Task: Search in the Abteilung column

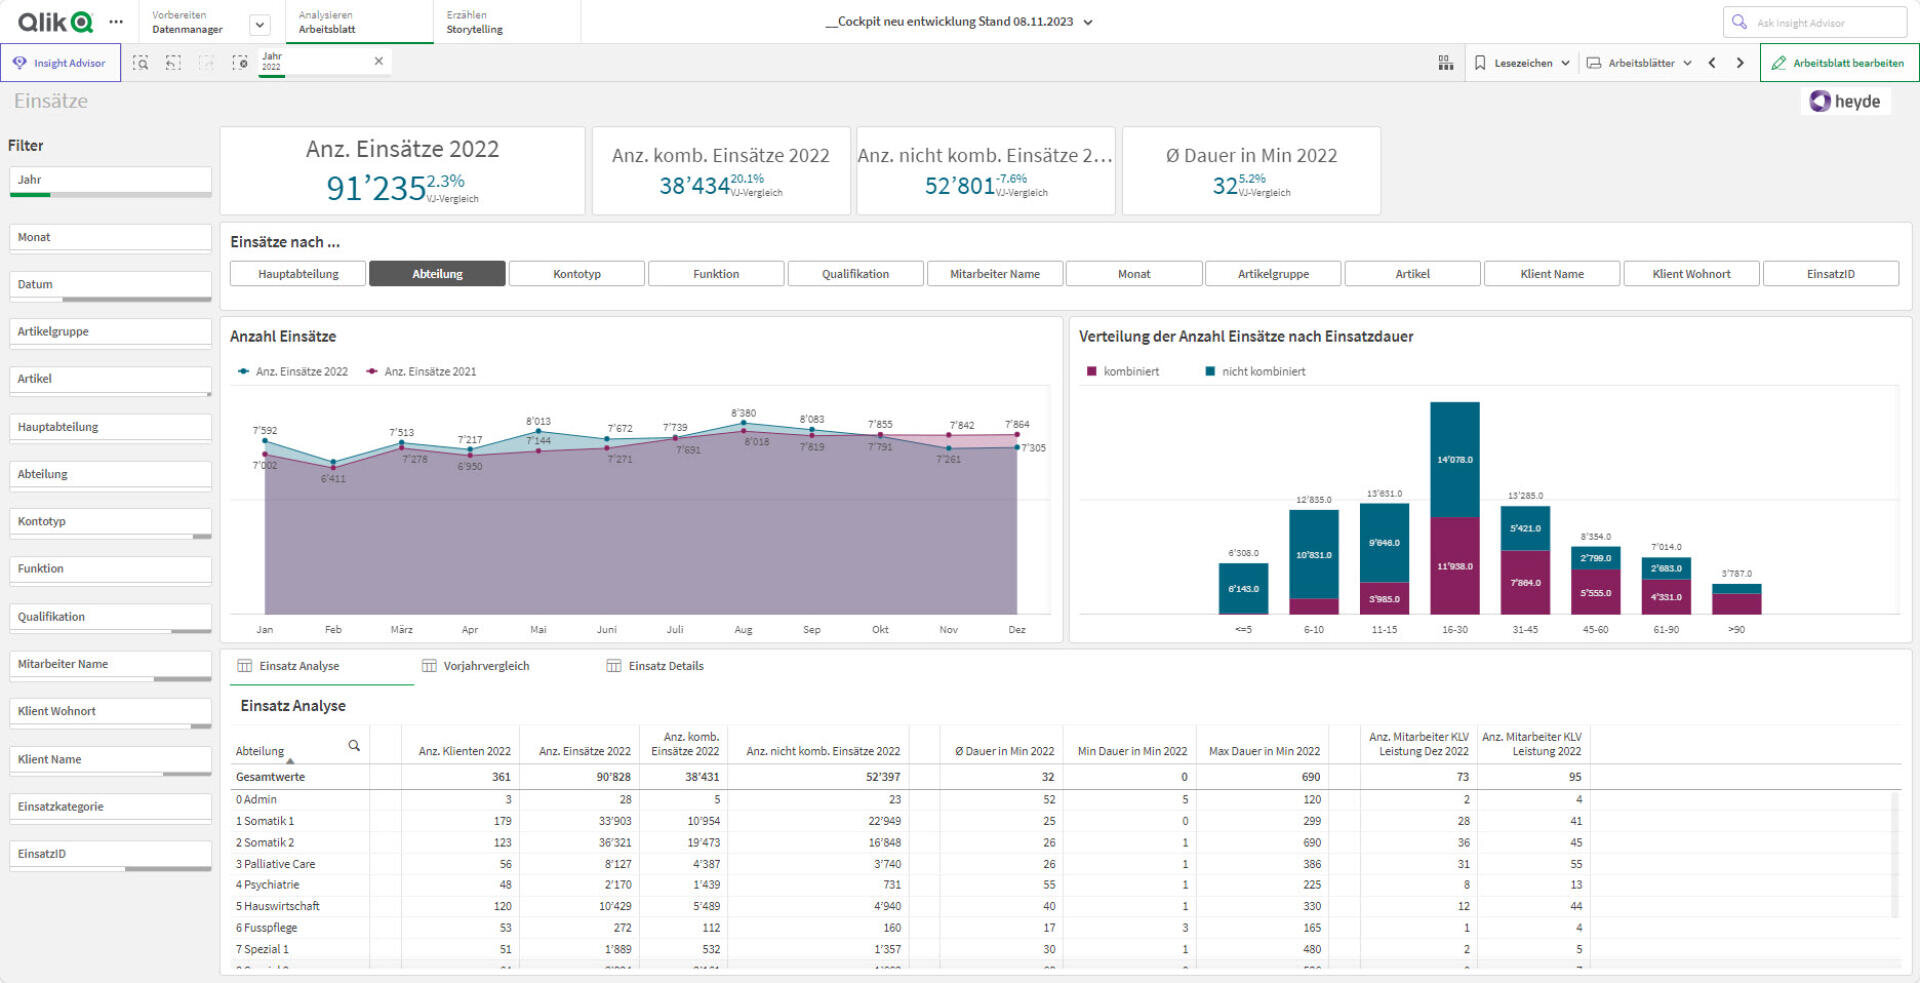Action: click(354, 746)
